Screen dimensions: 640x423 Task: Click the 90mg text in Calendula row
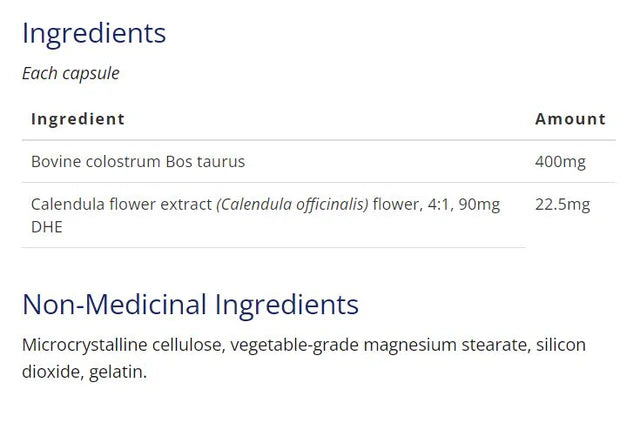point(479,204)
